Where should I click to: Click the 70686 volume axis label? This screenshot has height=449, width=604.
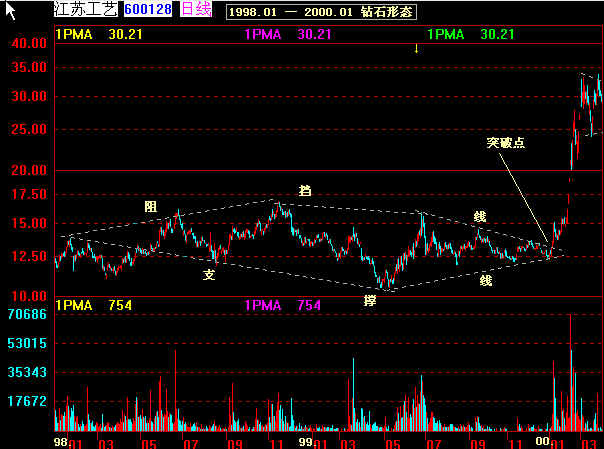click(27, 315)
